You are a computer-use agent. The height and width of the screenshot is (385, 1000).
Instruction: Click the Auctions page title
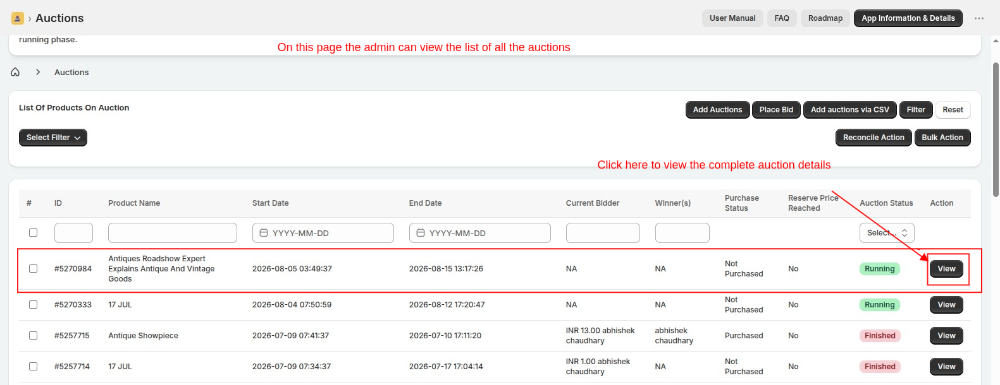(59, 18)
